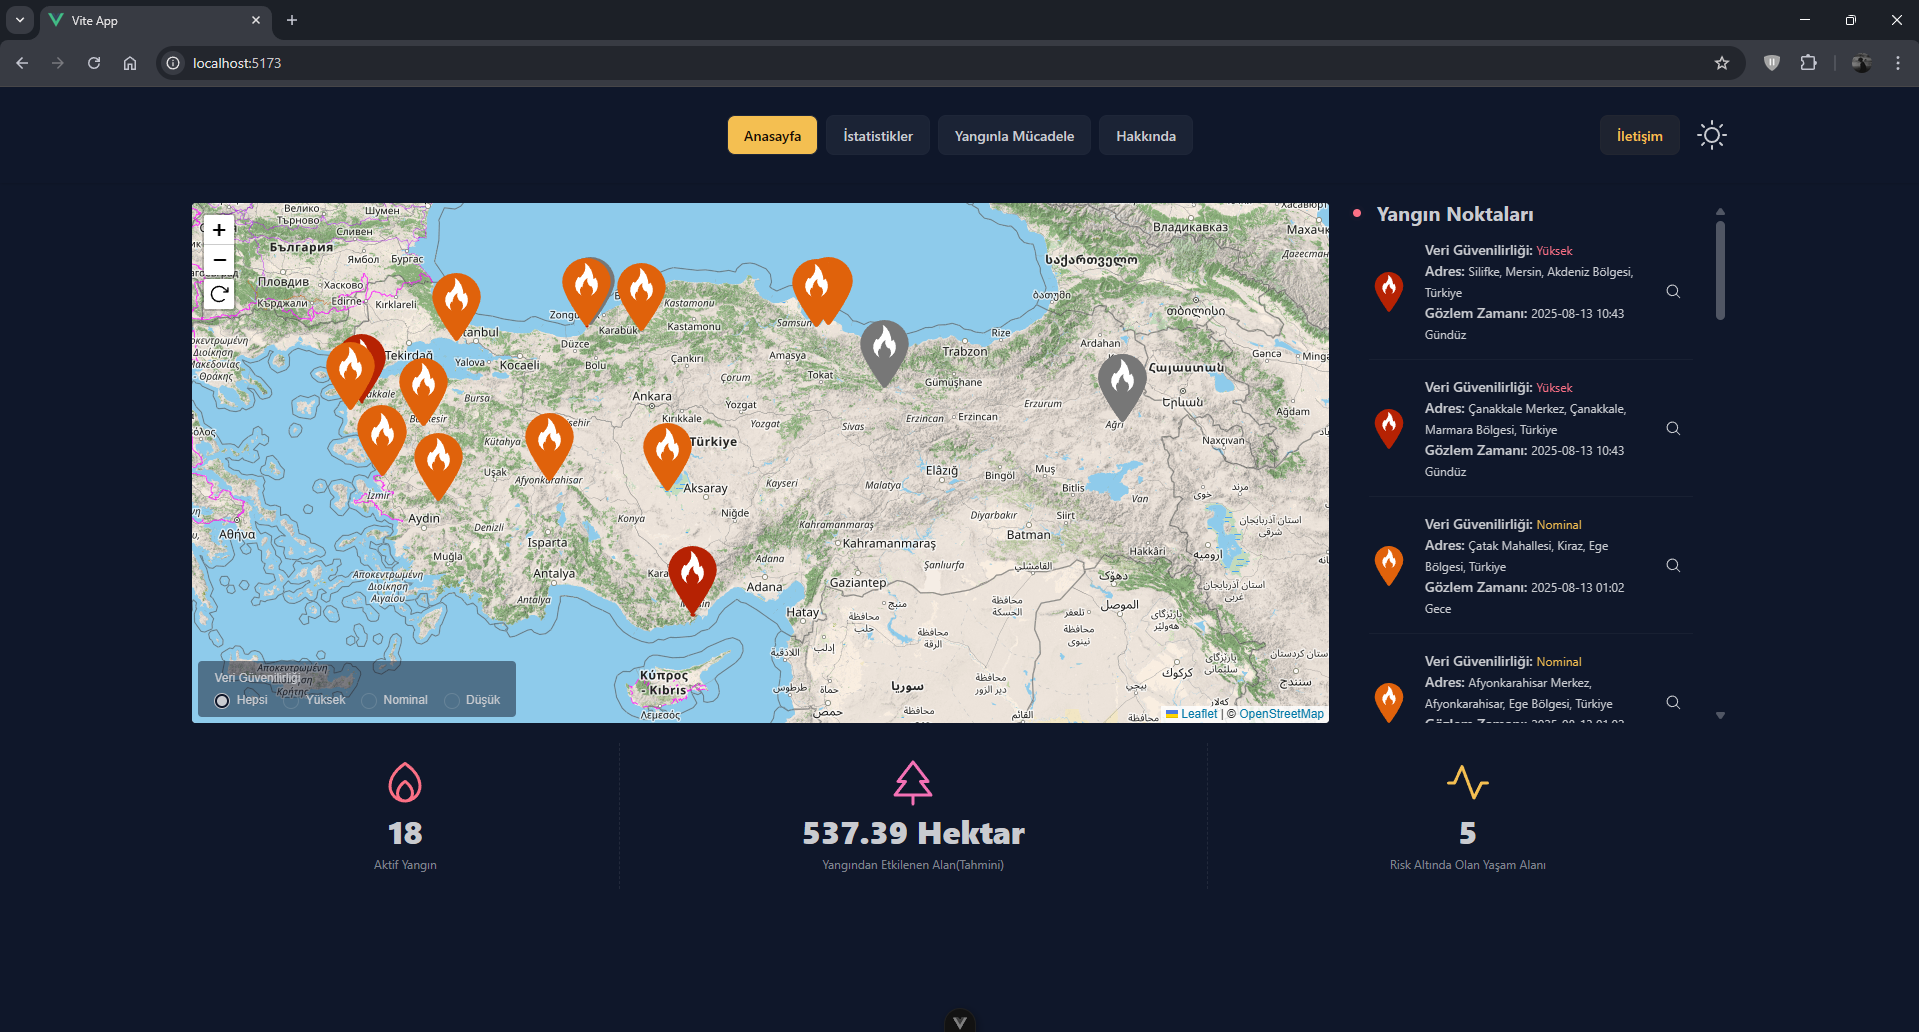Go back in browser history
Viewport: 1919px width, 1032px height.
coord(22,63)
